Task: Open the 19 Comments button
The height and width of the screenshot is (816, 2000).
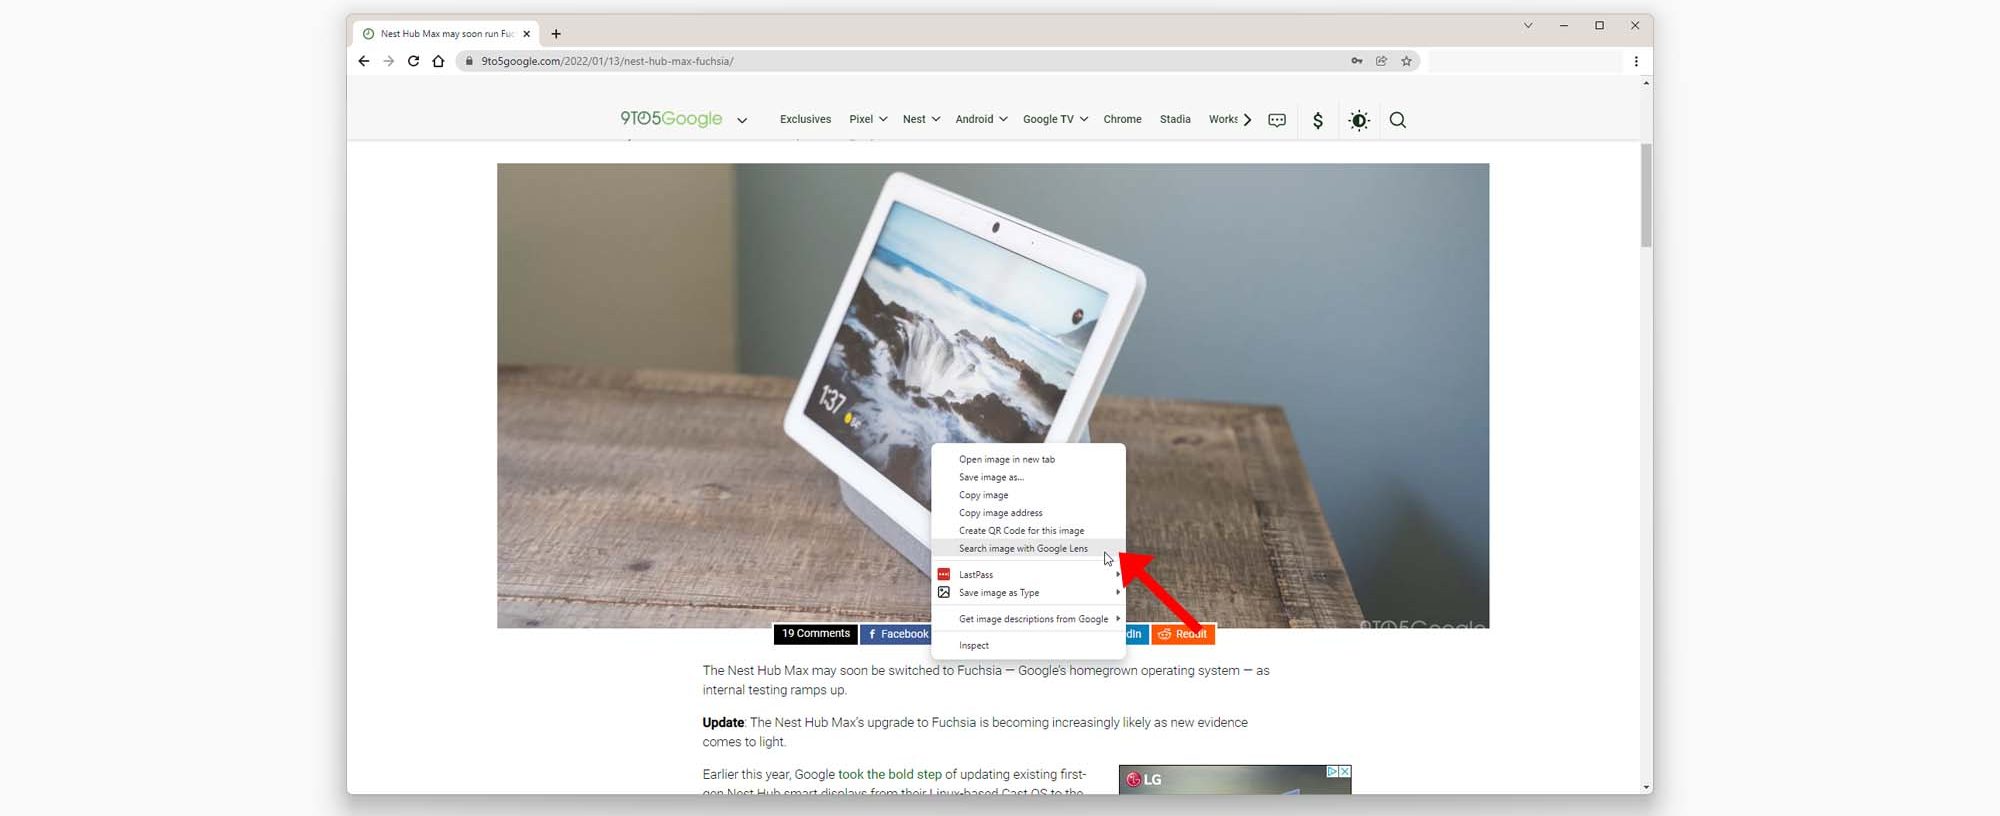Action: click(x=815, y=634)
